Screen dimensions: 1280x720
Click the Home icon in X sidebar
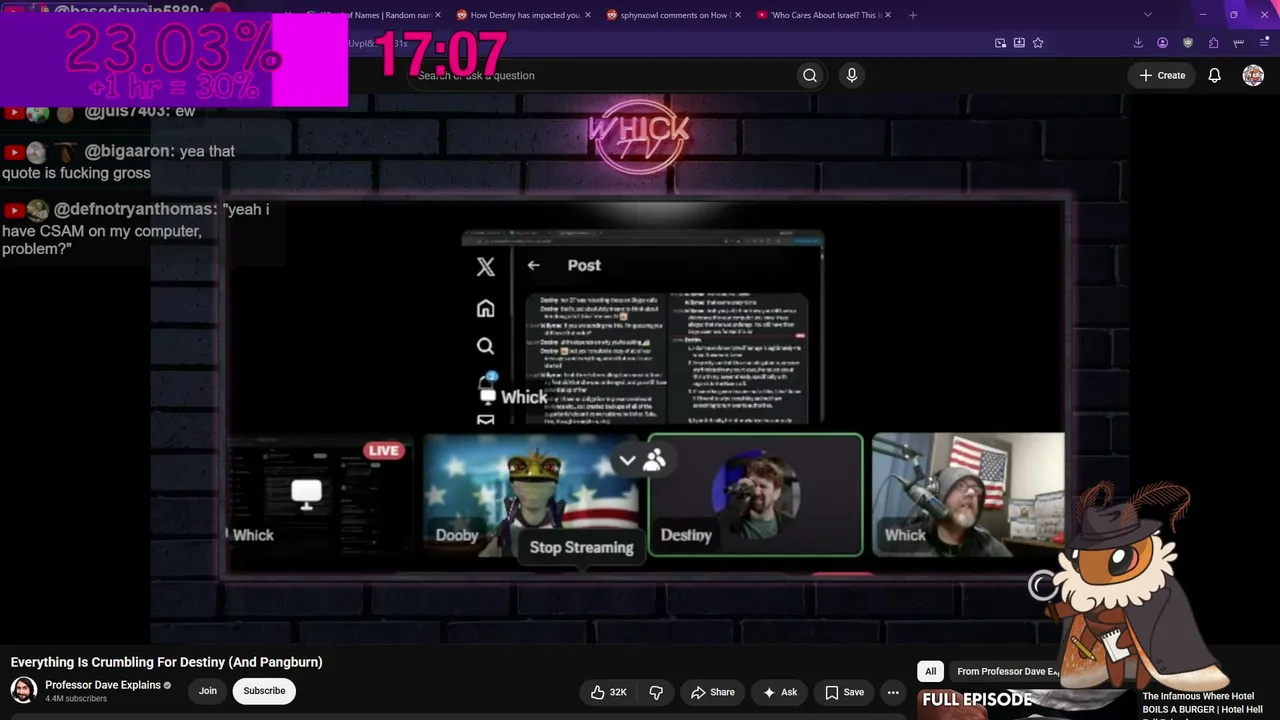[x=485, y=308]
